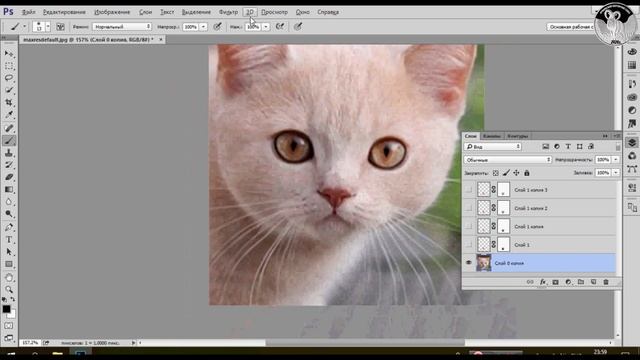Viewport: 640px width, 360px height.
Task: Collapse the Layers panel double arrows
Action: click(x=605, y=136)
